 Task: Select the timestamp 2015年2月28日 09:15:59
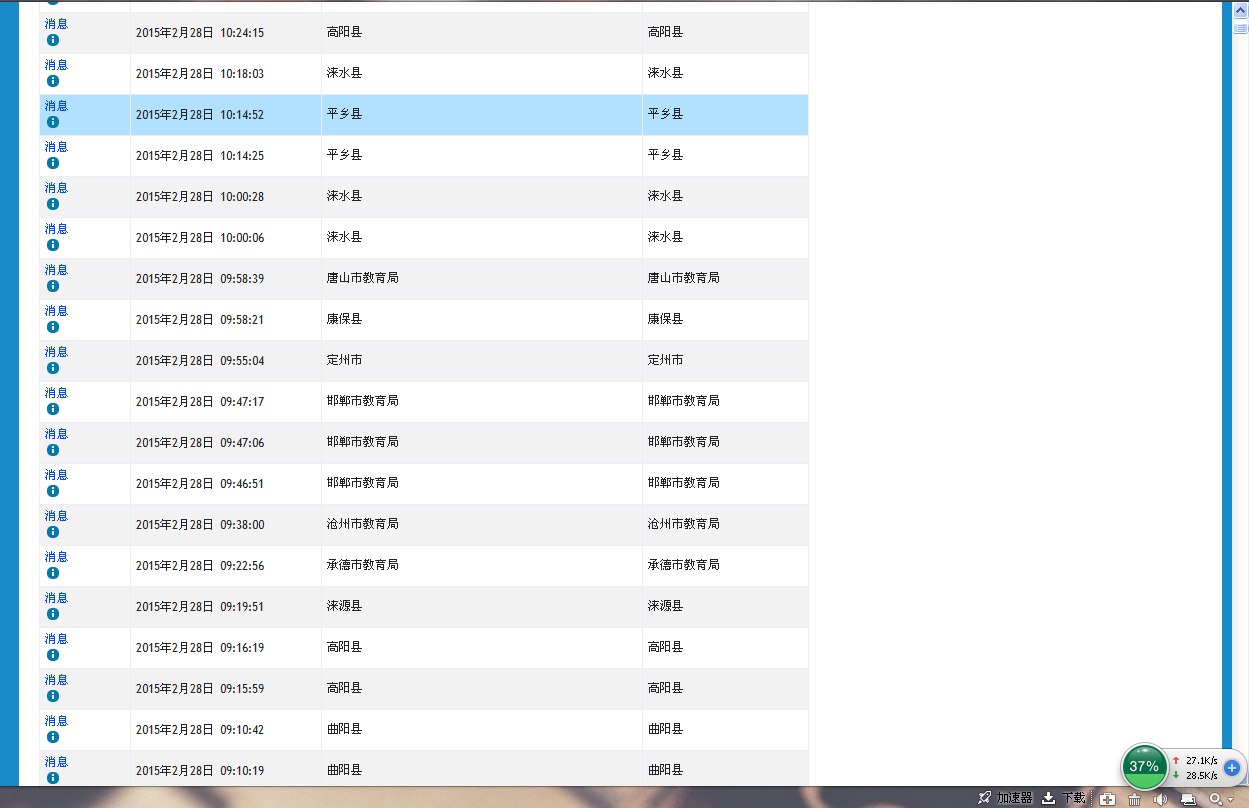coord(200,689)
